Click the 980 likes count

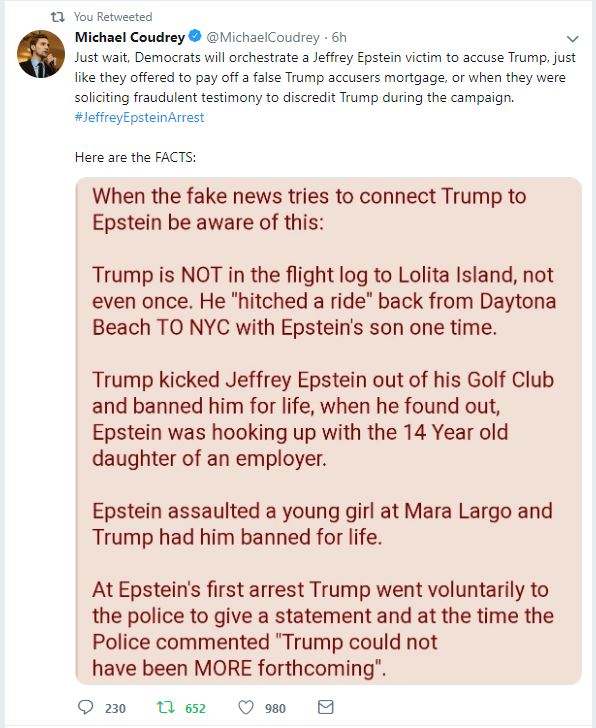[275, 708]
